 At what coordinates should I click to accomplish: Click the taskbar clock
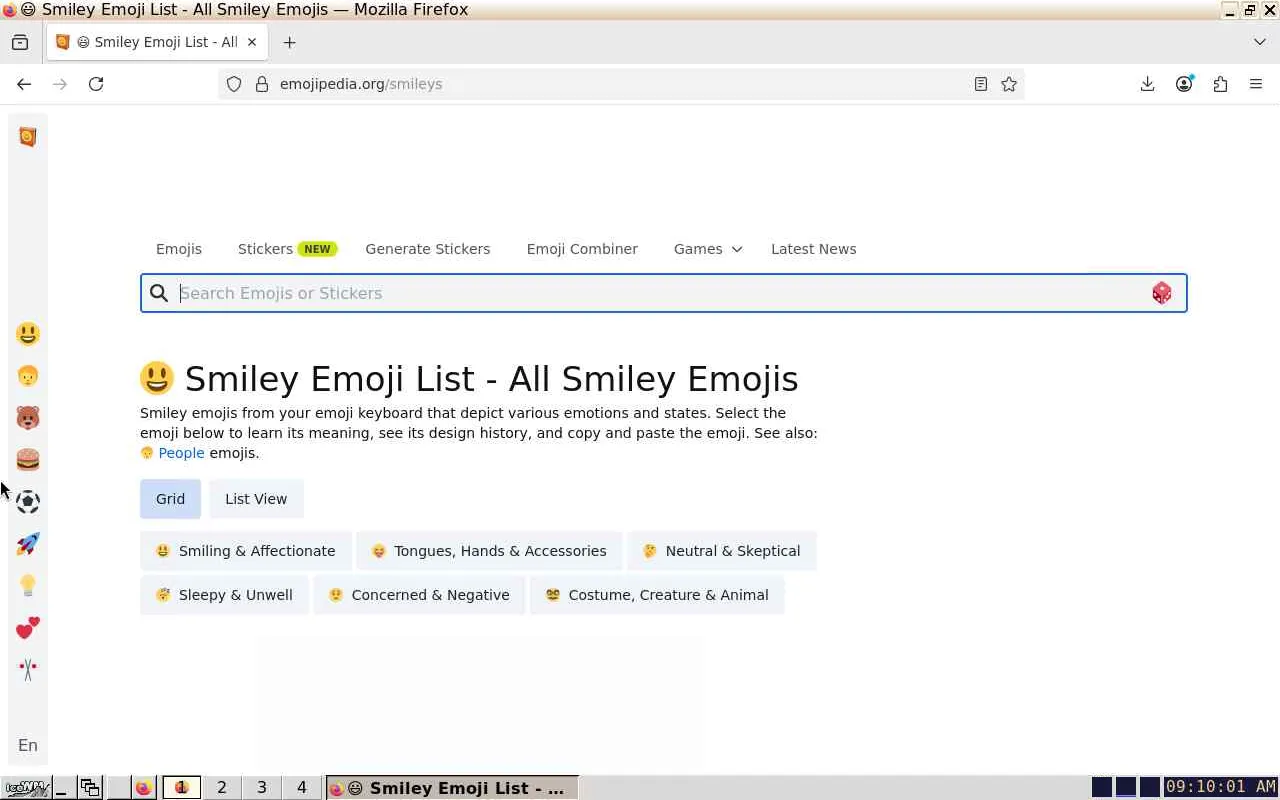1221,788
